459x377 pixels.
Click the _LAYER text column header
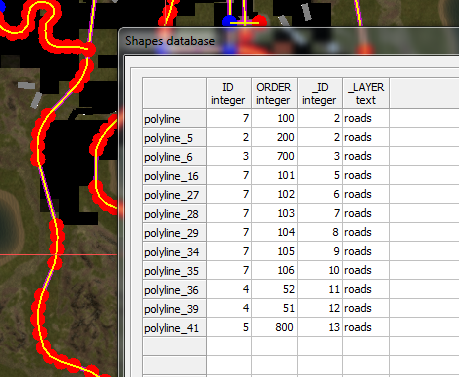pos(366,93)
